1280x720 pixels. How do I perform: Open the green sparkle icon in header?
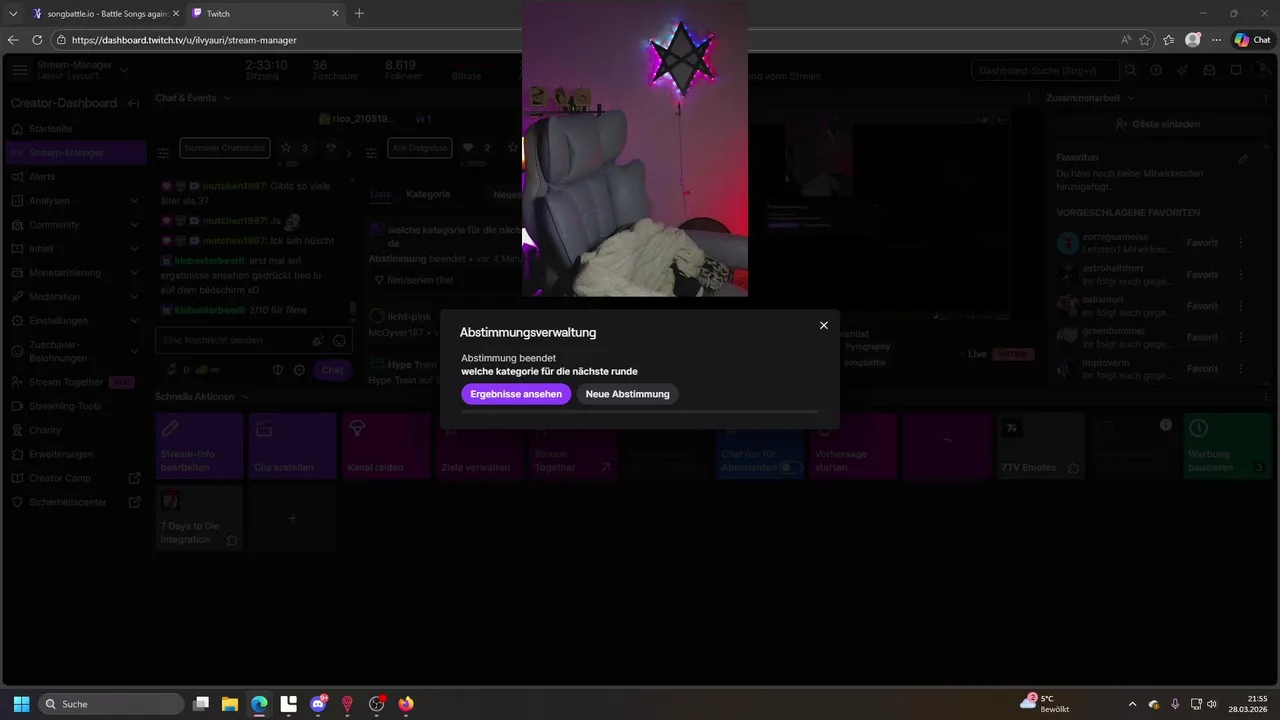(1183, 71)
